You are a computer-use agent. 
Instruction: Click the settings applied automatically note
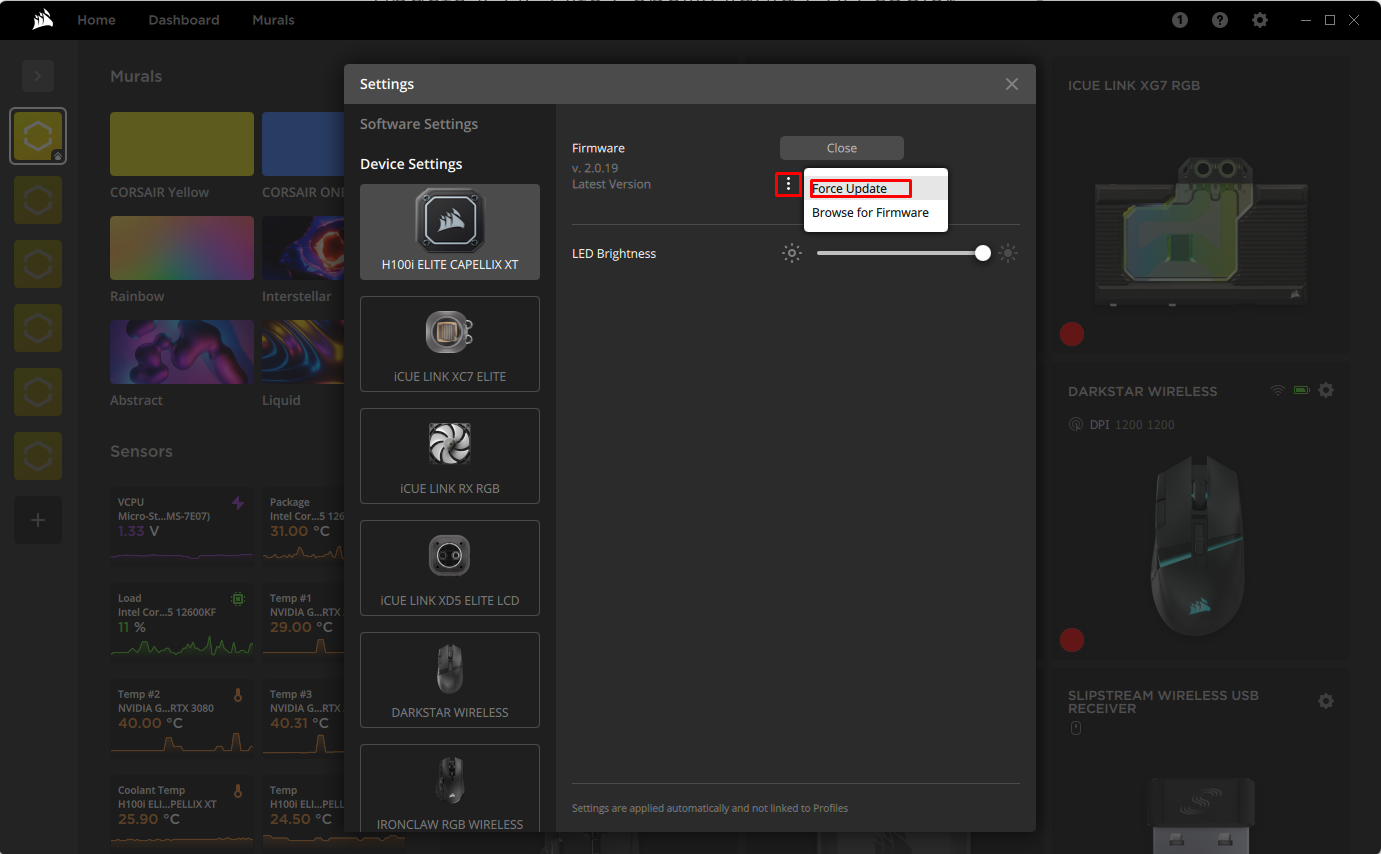coord(710,808)
